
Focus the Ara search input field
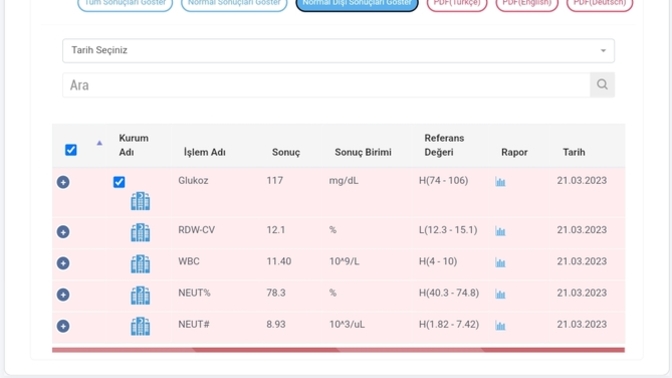tap(326, 85)
